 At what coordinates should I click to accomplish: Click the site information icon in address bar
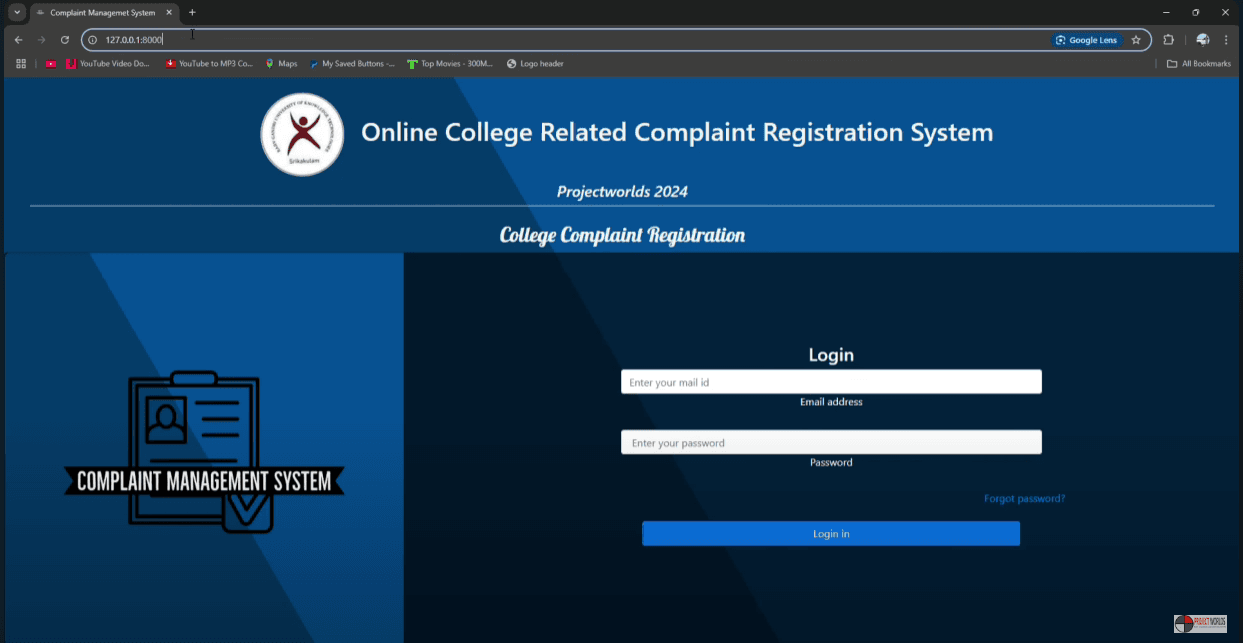pyautogui.click(x=92, y=40)
